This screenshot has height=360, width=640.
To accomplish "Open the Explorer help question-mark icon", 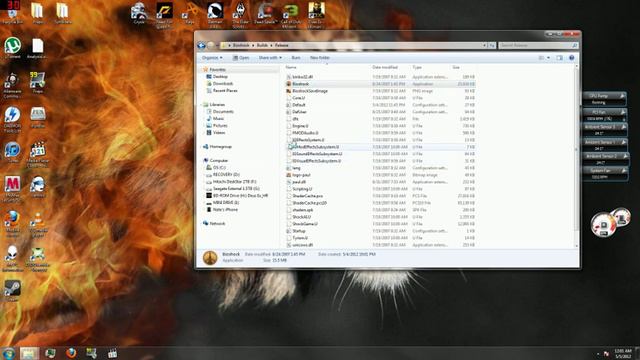I will pyautogui.click(x=571, y=58).
